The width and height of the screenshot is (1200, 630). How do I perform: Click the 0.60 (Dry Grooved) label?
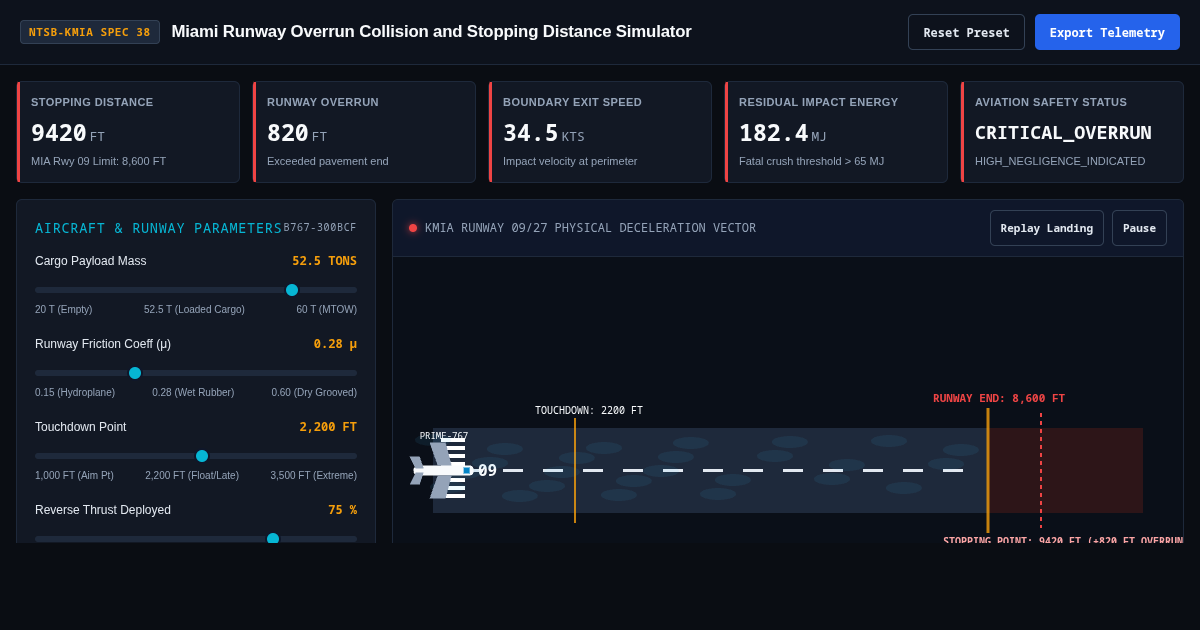(314, 393)
